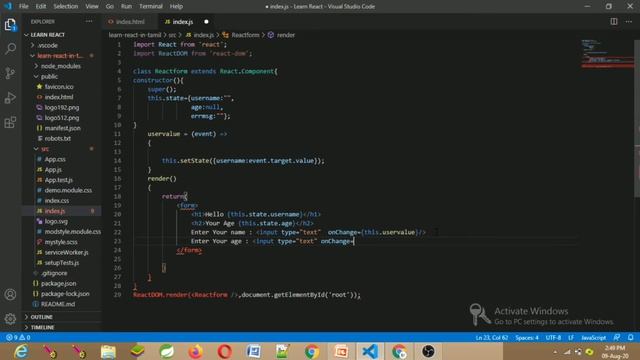Open notifications bell in status bar

[631, 338]
